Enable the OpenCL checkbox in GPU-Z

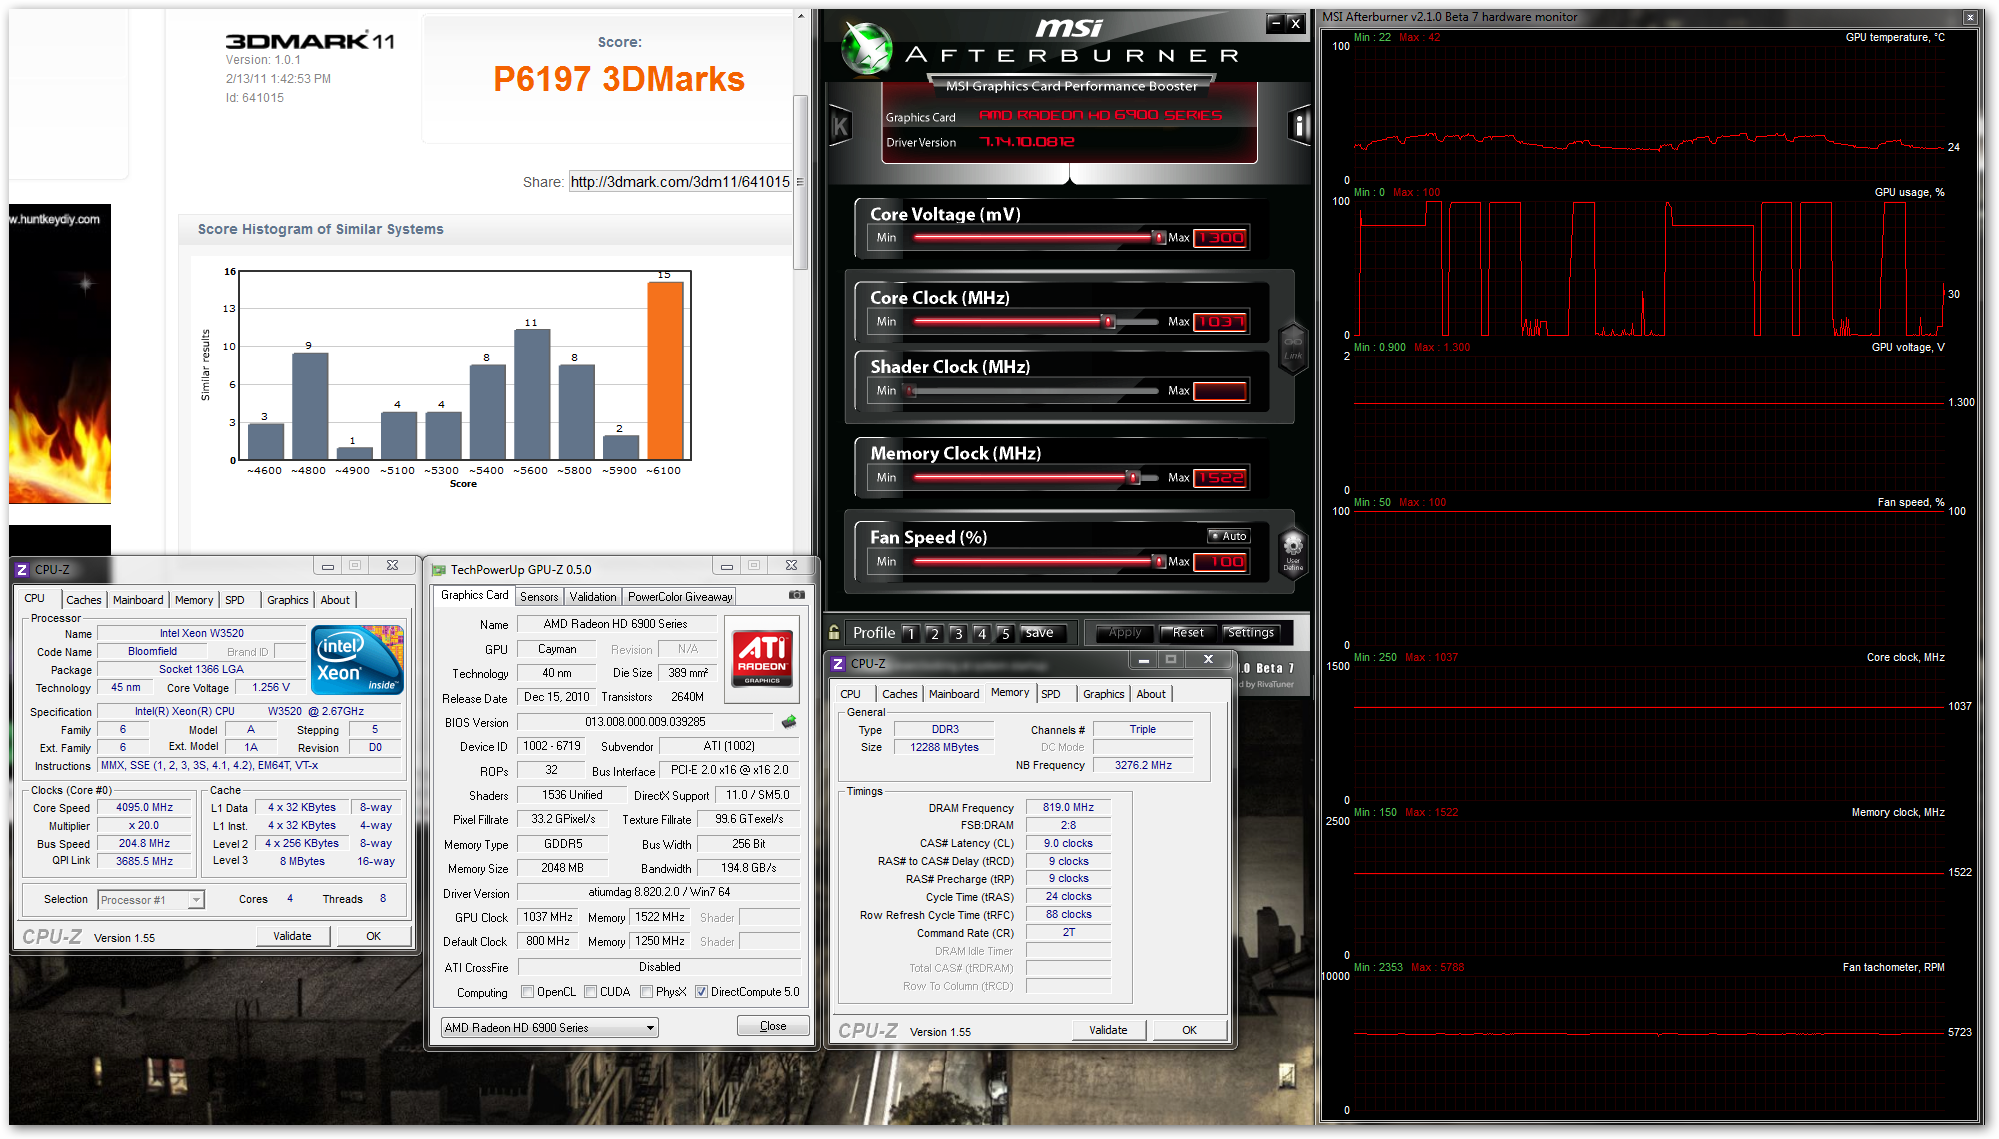coord(527,992)
